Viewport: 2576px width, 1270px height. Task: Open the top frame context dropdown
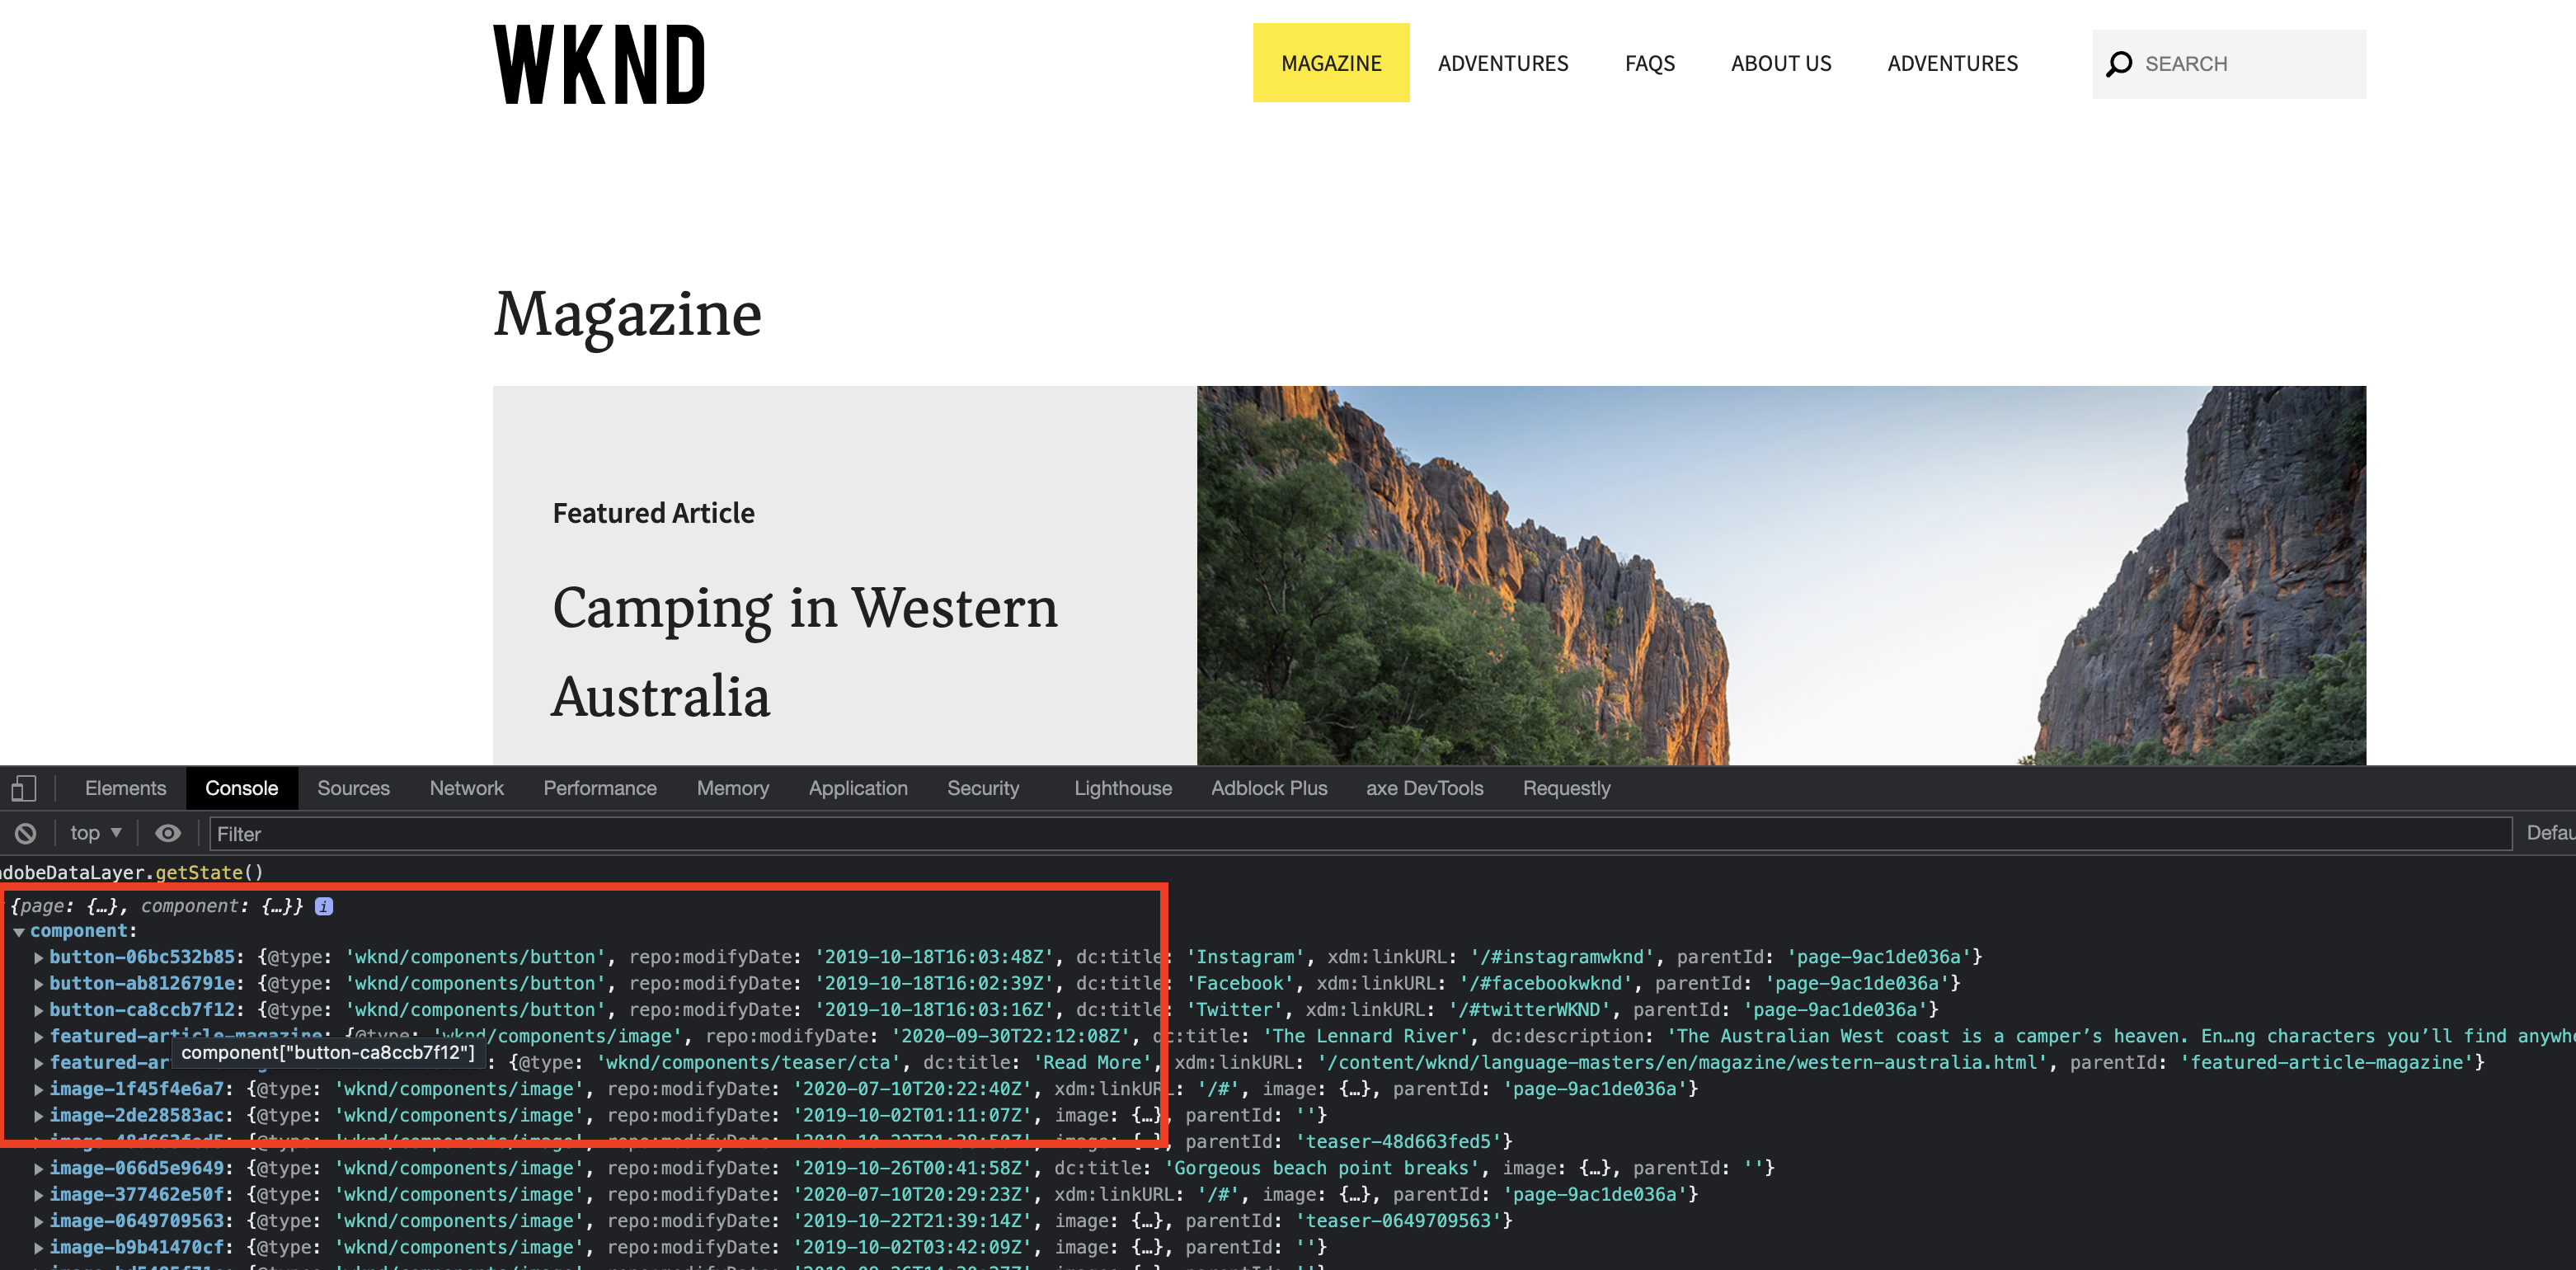pyautogui.click(x=94, y=833)
